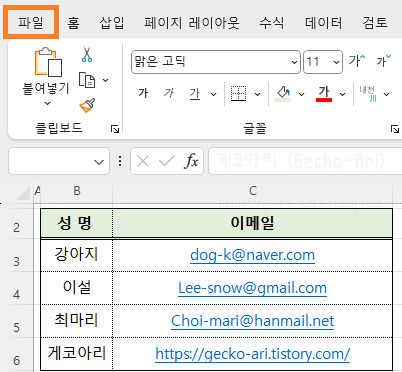Open the Choi-mari@hanmail.net link
402x372 pixels.
252,321
